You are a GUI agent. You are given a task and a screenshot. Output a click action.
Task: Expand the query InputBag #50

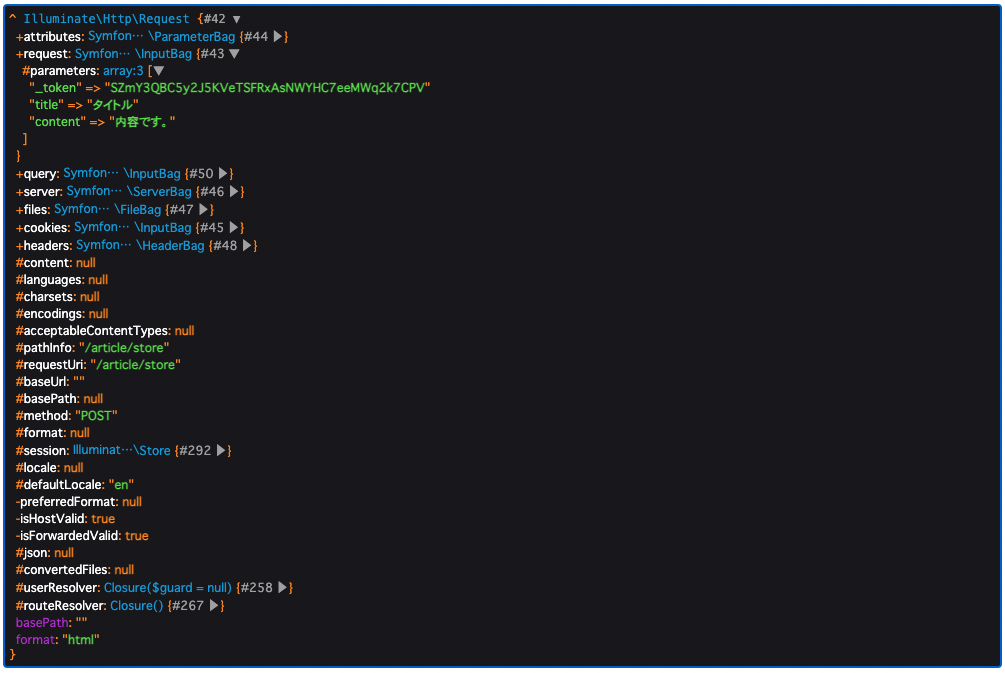pyautogui.click(x=222, y=173)
